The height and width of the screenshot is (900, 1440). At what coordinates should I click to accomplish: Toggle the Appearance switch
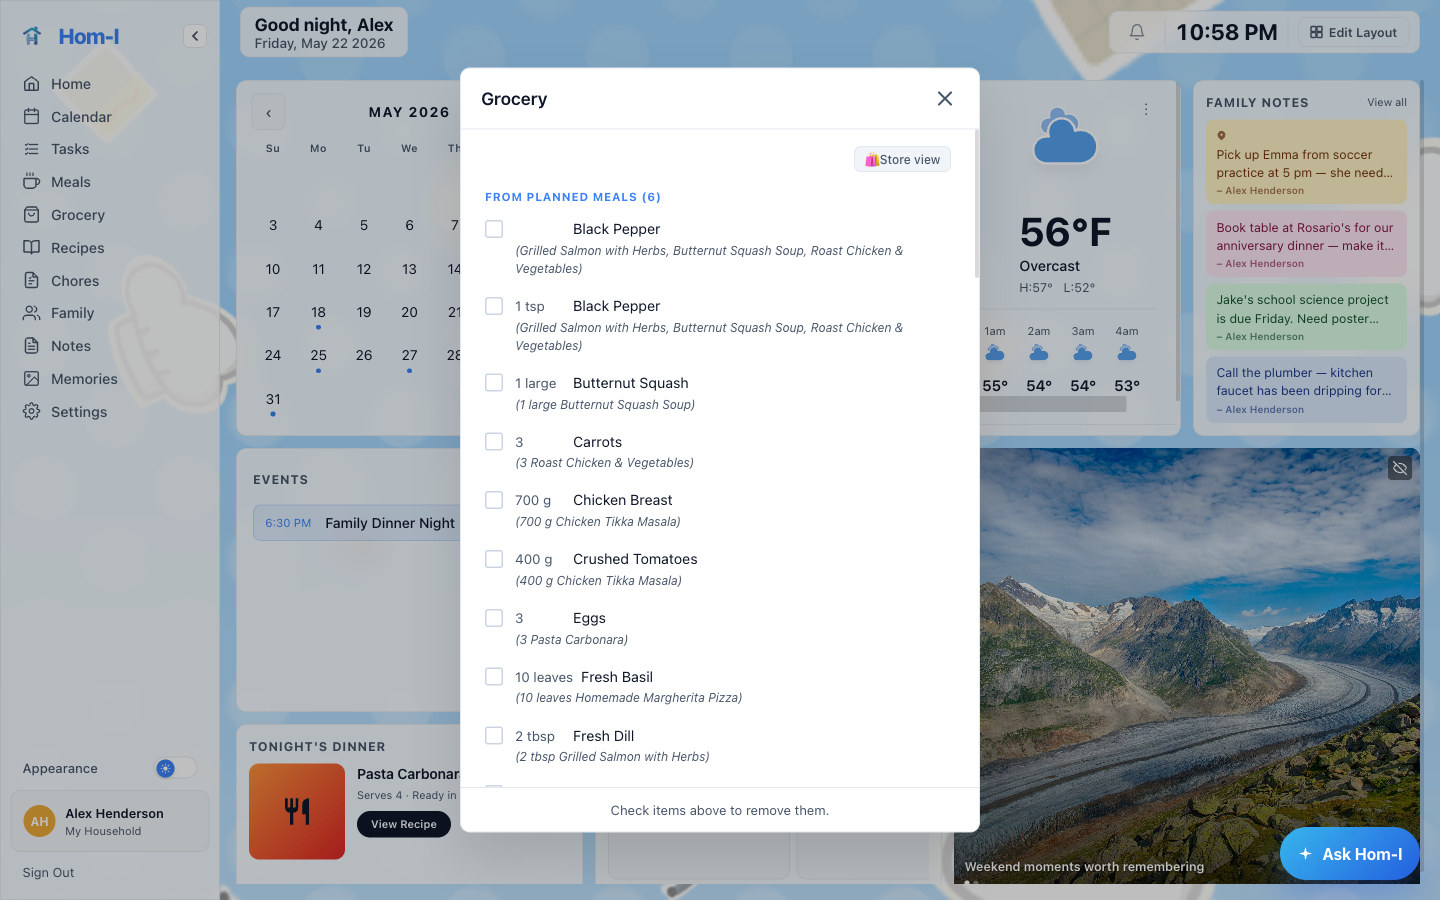pos(176,768)
